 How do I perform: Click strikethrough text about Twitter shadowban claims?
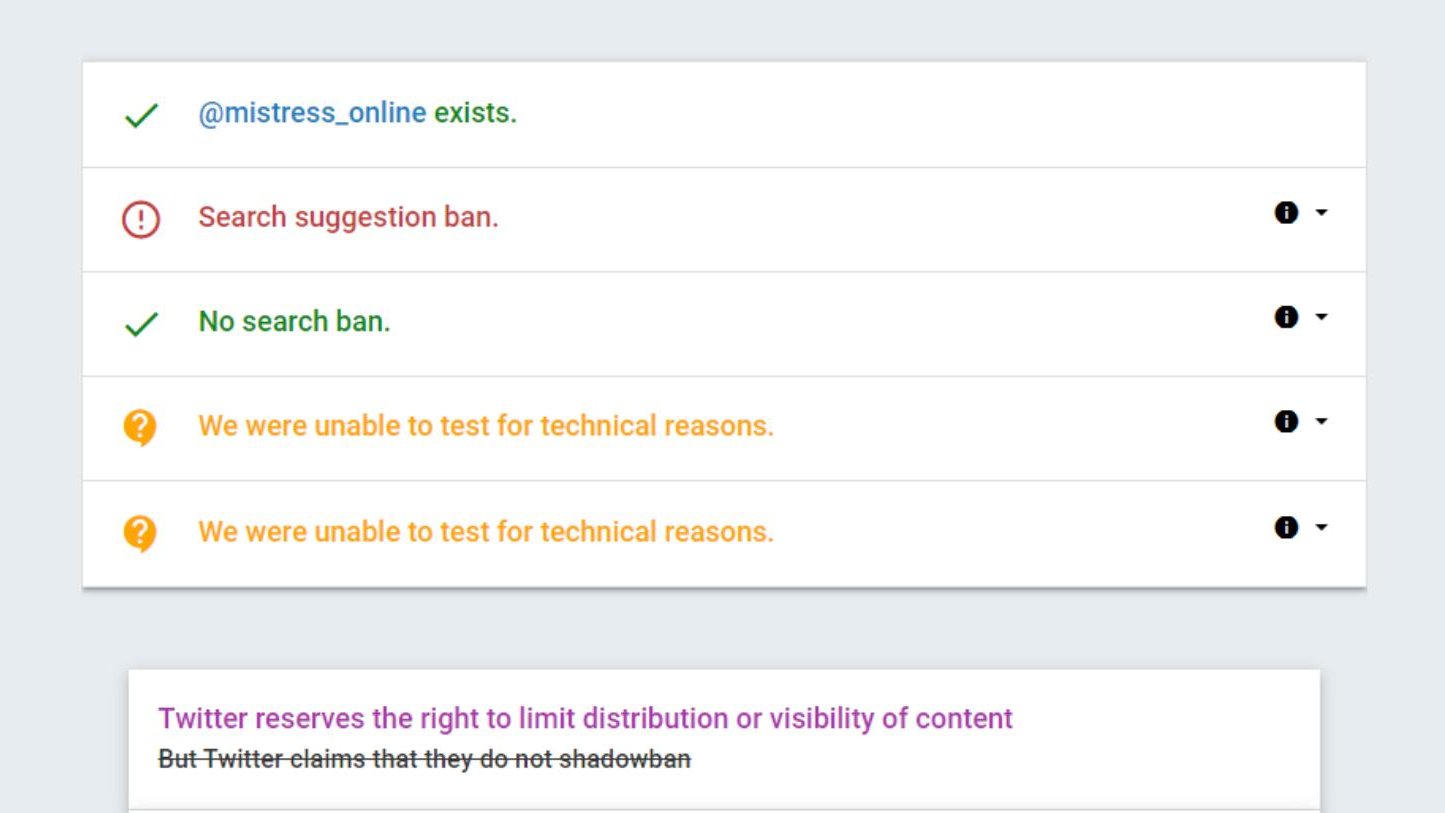pos(424,759)
